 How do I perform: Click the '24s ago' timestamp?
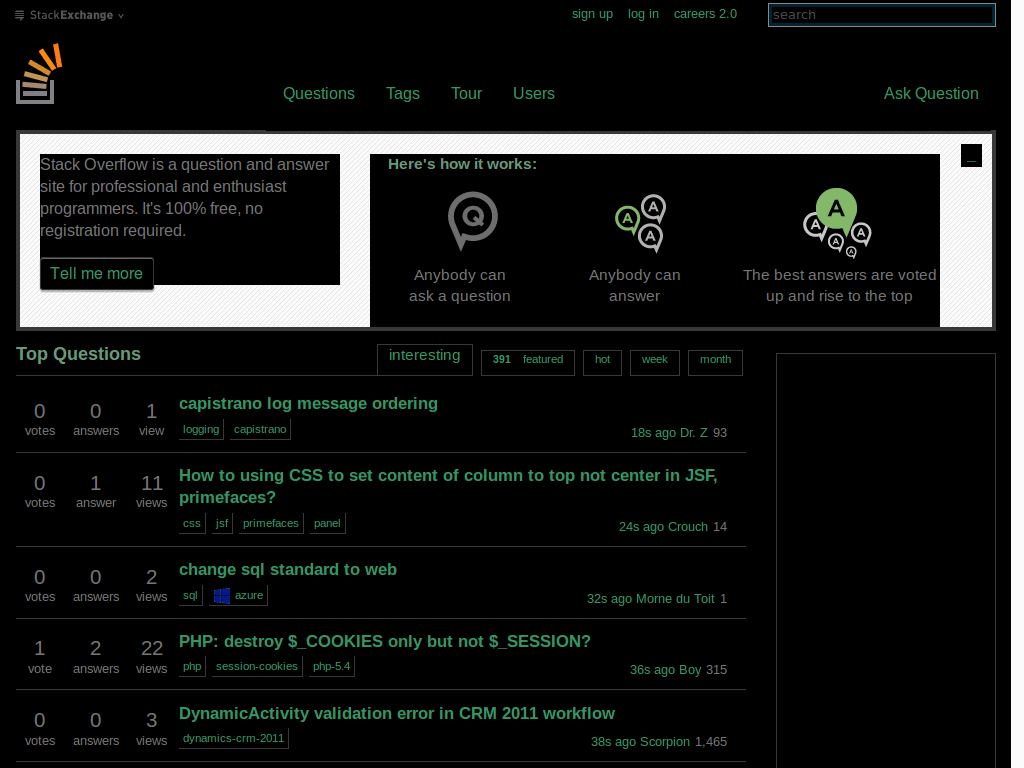[641, 527]
